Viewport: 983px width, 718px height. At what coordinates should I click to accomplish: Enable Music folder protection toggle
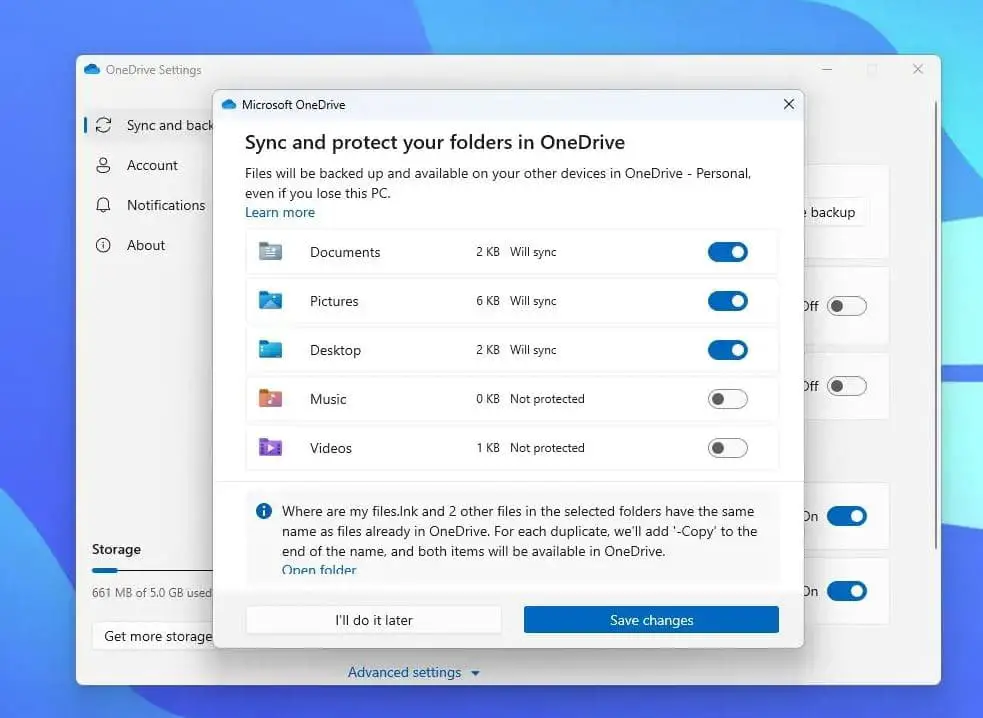point(727,399)
